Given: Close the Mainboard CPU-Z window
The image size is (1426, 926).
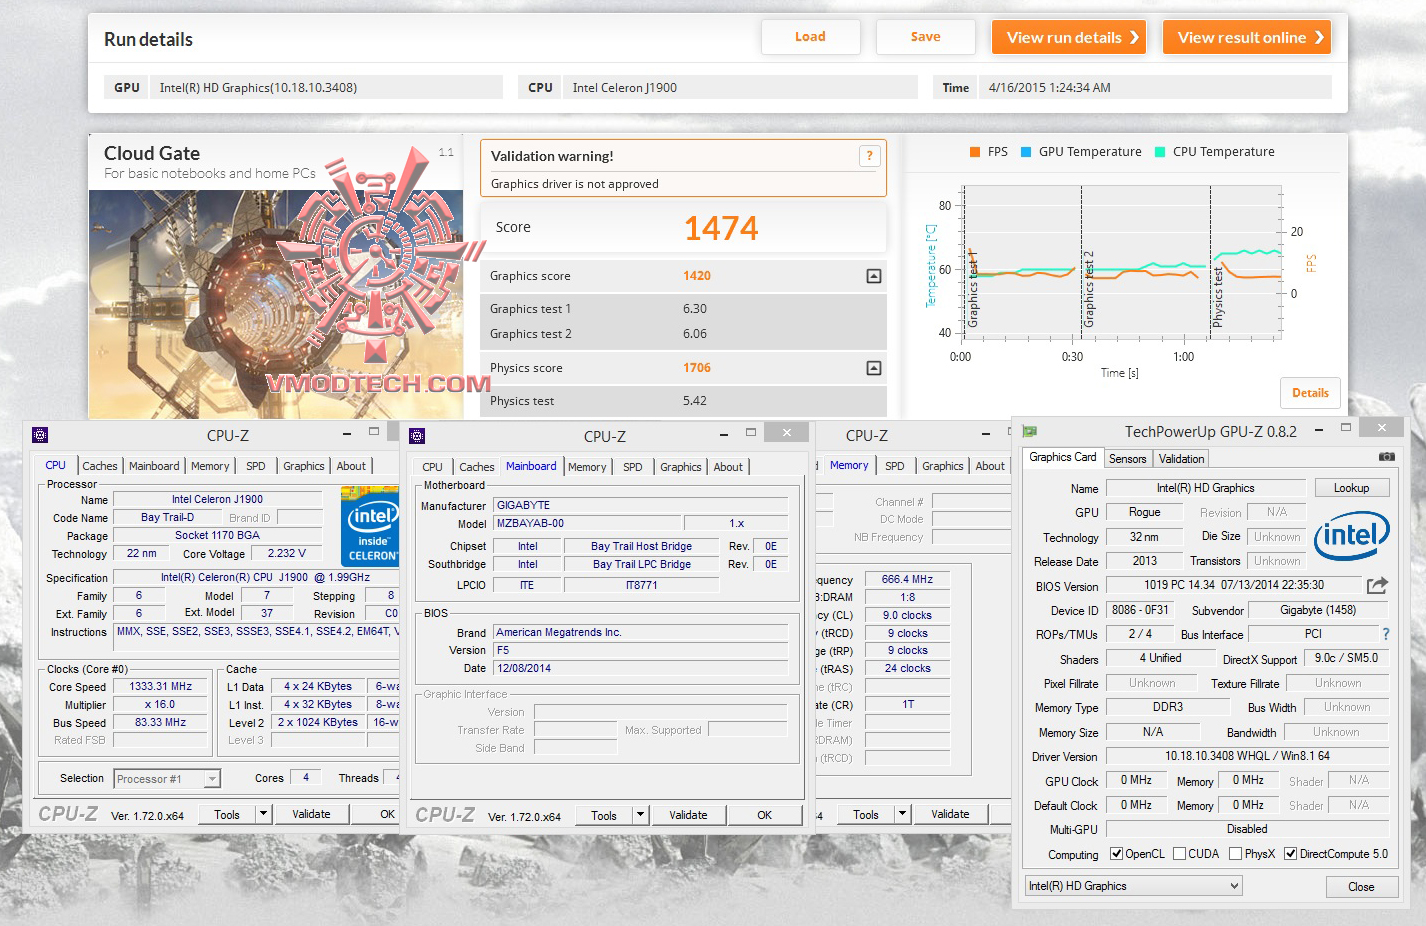Looking at the screenshot, I should [x=787, y=432].
